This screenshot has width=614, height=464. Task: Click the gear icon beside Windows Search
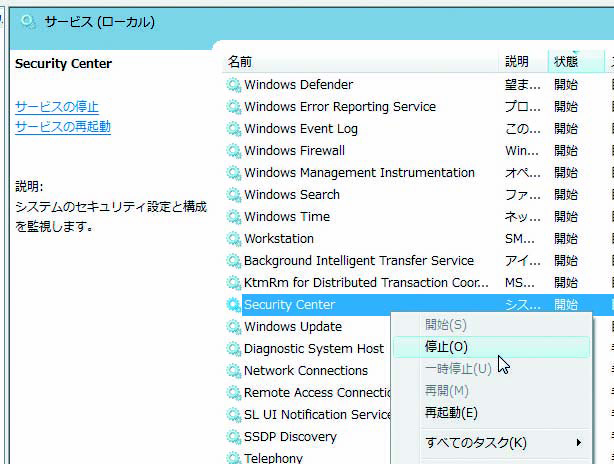[233, 195]
